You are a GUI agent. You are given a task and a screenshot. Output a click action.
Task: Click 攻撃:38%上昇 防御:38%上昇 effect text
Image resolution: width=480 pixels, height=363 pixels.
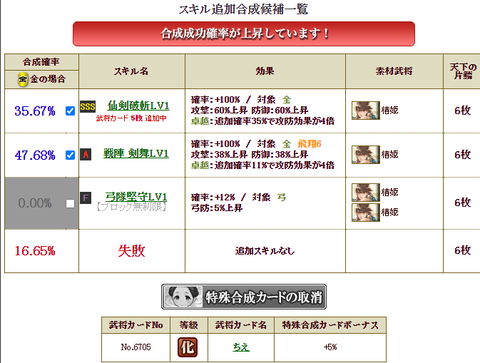[249, 154]
